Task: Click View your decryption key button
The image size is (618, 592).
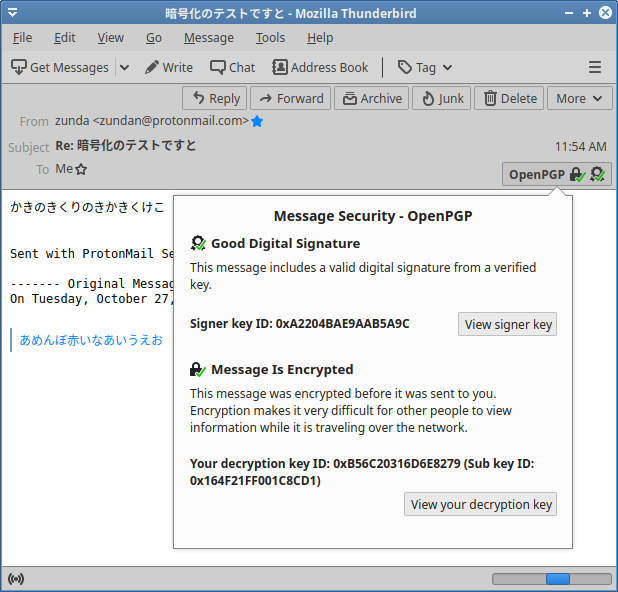Action: click(480, 504)
